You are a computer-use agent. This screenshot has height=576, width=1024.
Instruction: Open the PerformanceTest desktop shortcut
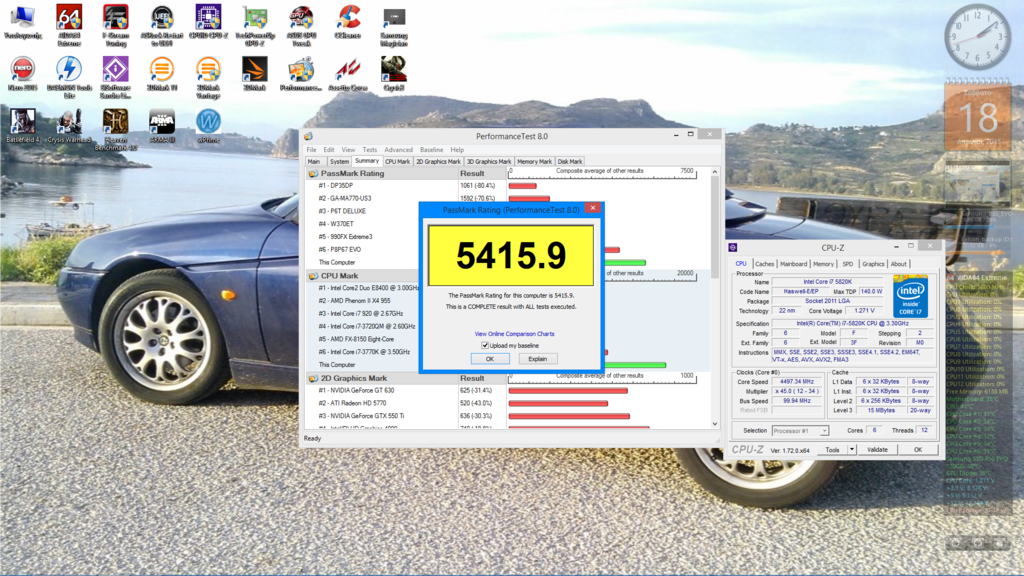(x=301, y=73)
